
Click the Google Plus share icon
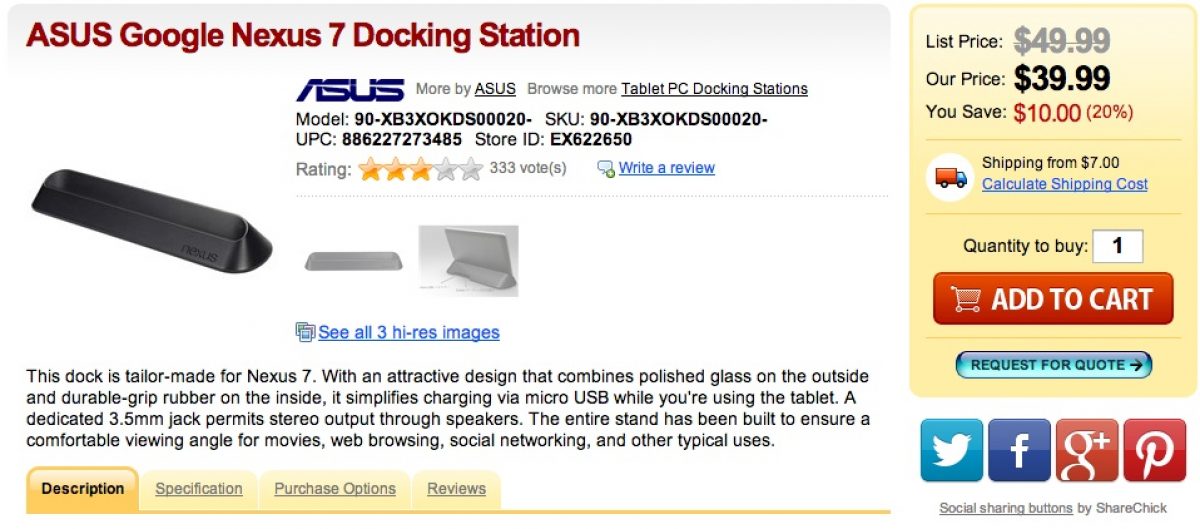[x=1086, y=450]
